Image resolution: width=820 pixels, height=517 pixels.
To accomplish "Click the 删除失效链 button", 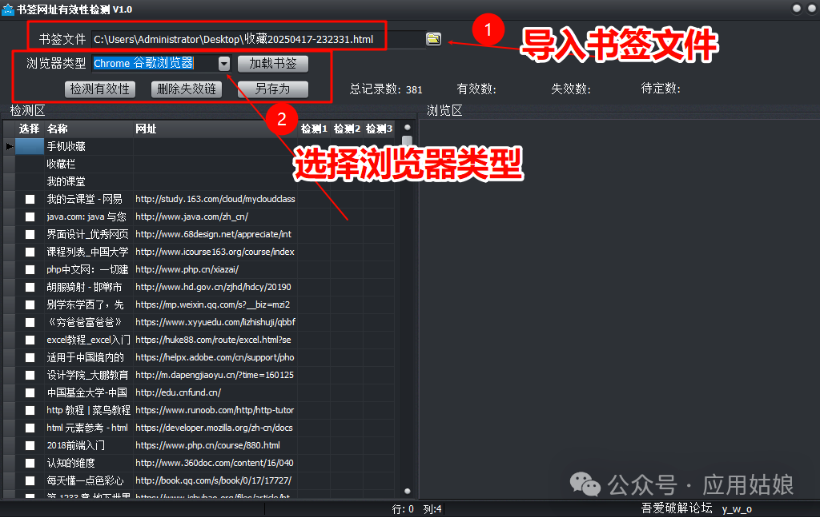I will coord(187,89).
